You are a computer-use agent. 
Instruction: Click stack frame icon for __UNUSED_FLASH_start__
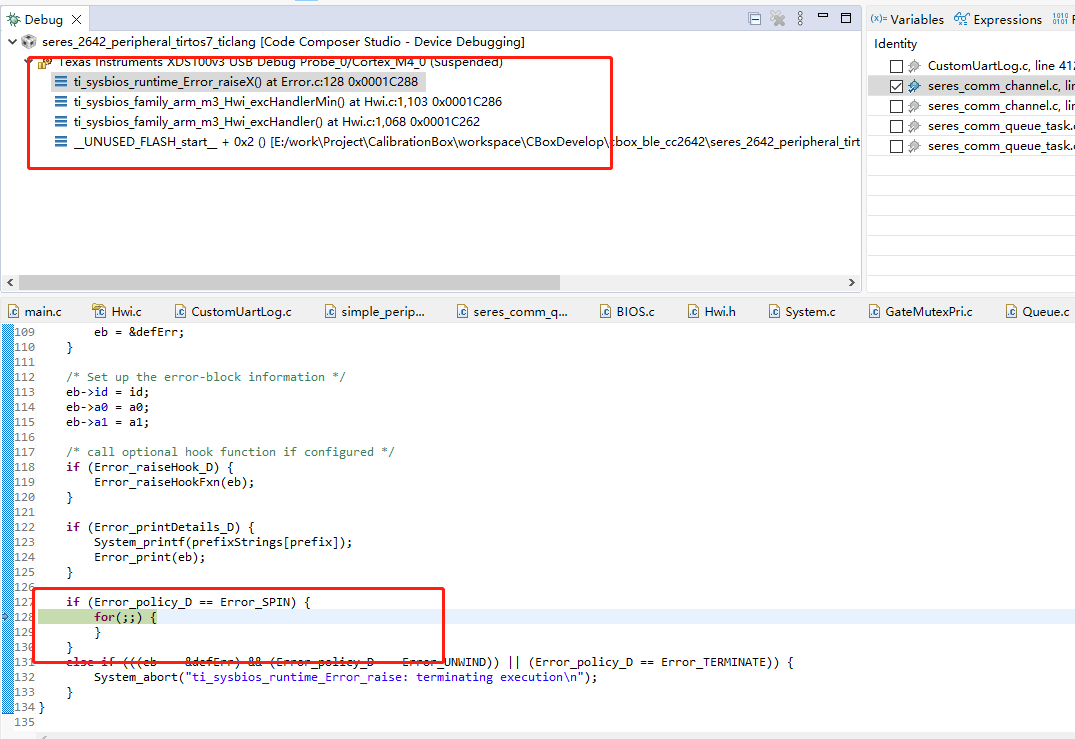click(61, 141)
